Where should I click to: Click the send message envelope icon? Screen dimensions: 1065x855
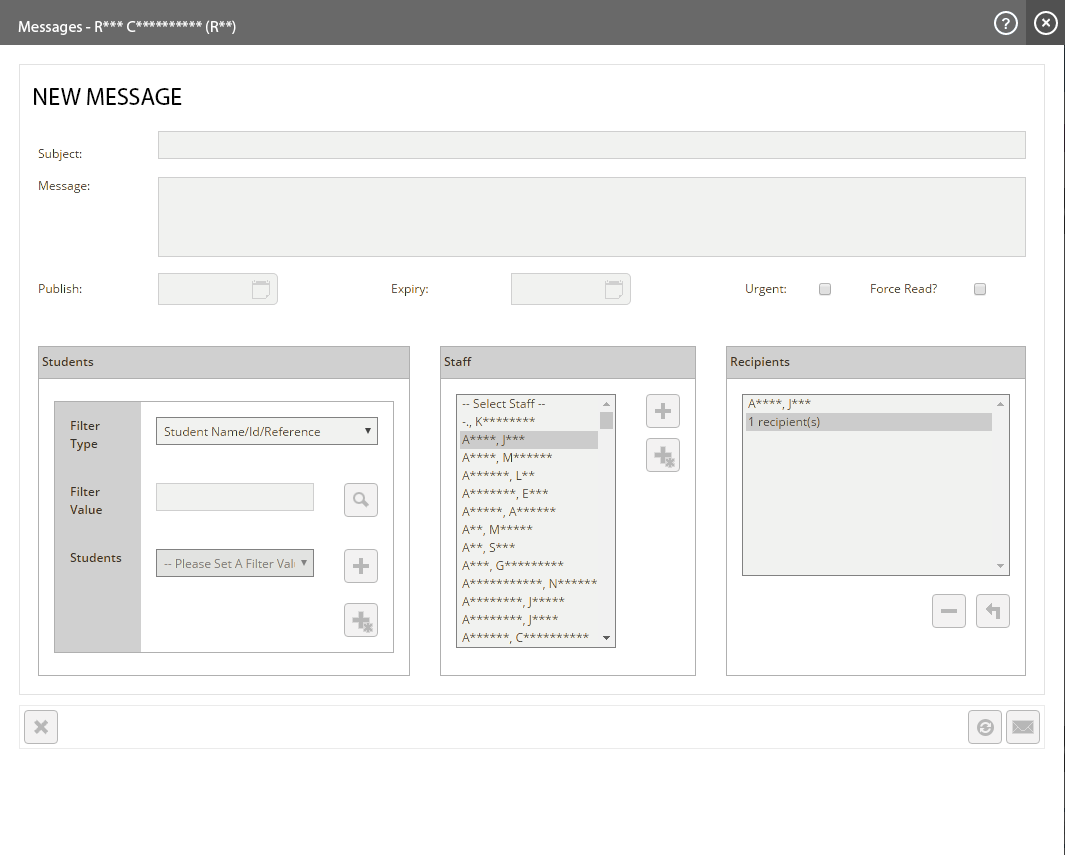click(x=1022, y=727)
